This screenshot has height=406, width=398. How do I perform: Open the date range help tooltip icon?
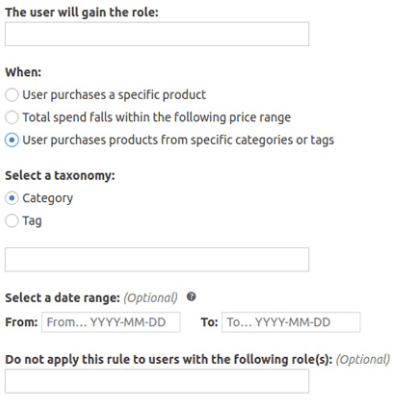191,296
